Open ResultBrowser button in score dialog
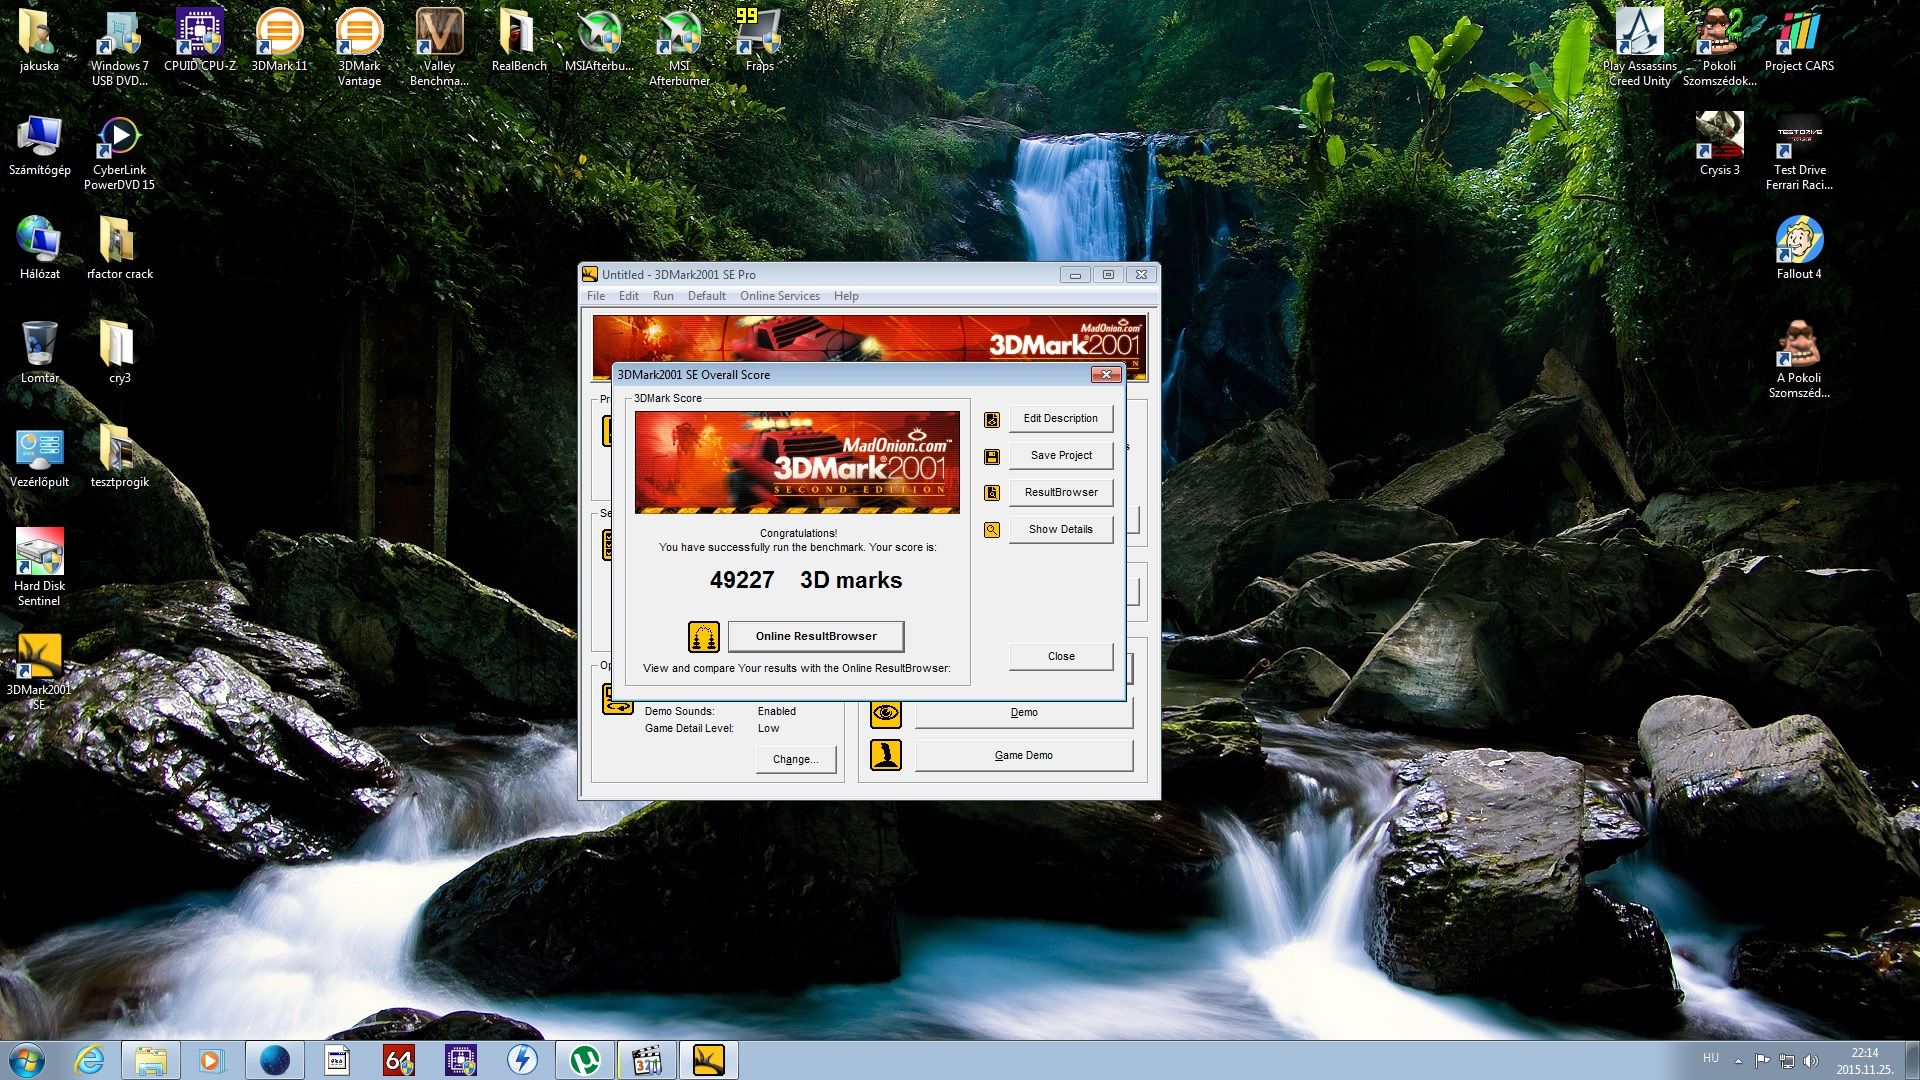 click(1061, 492)
